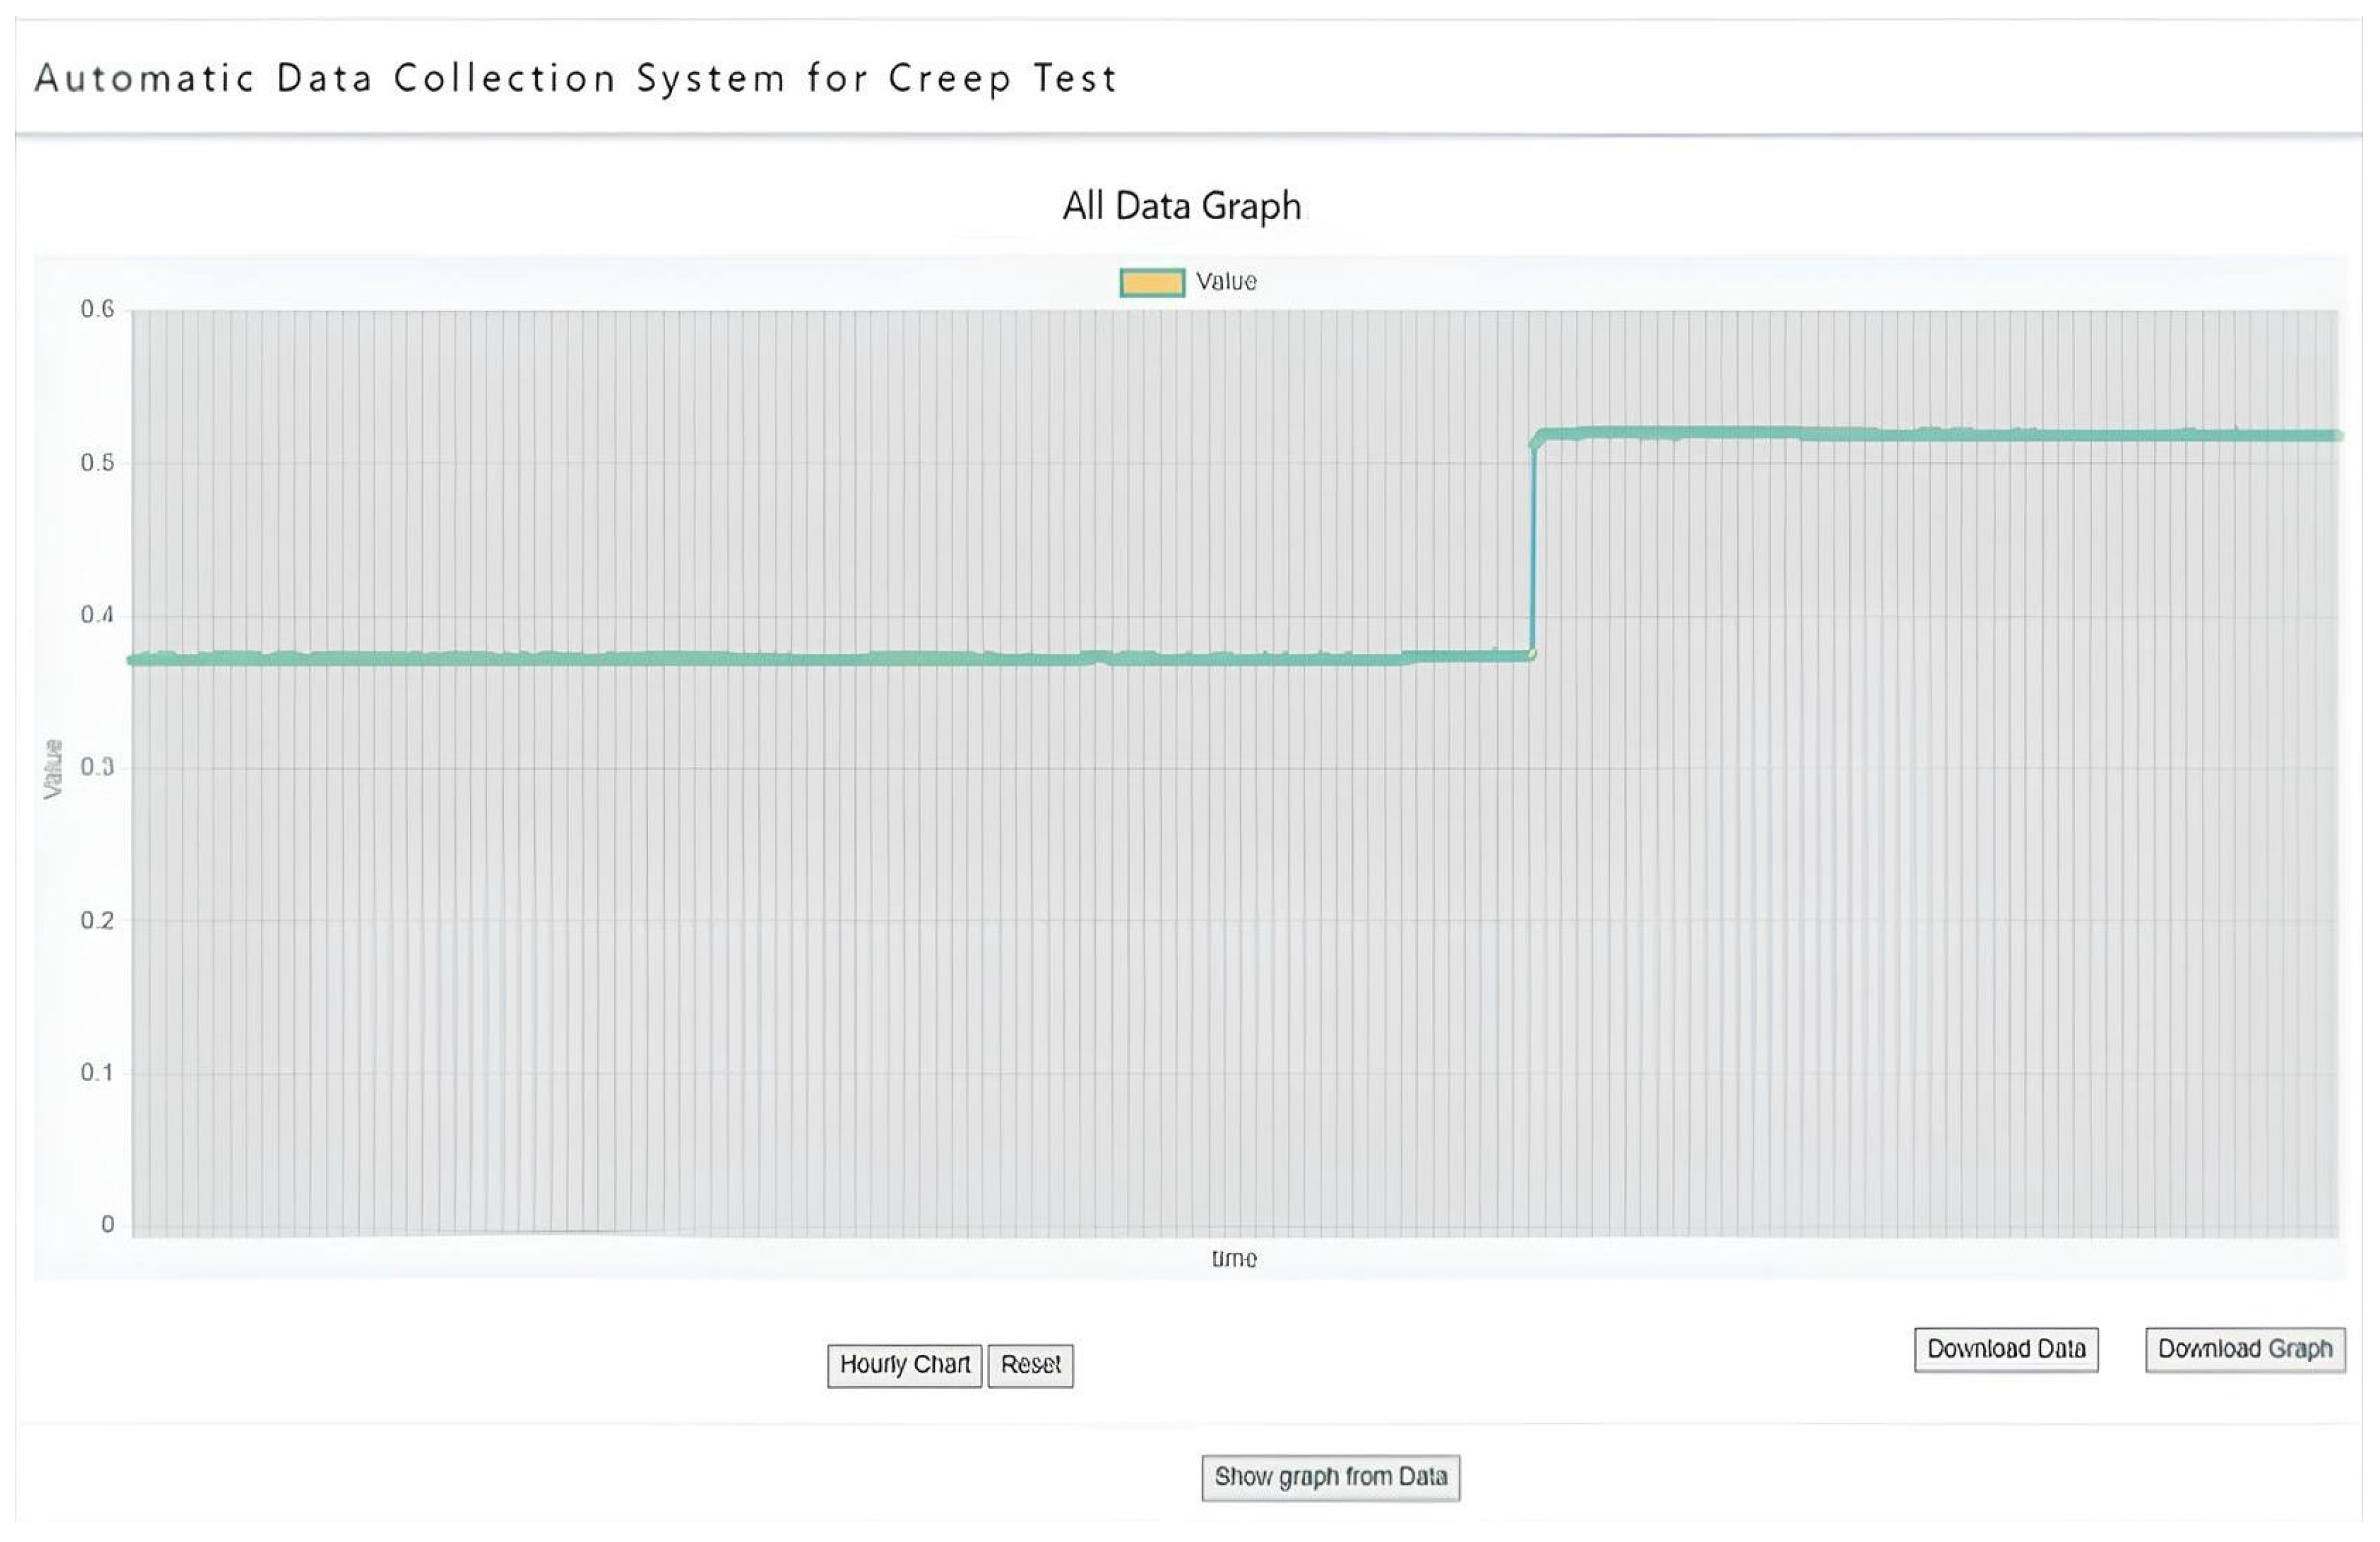2380x1542 pixels.
Task: Click the first data point at line's left end
Action: (133, 659)
